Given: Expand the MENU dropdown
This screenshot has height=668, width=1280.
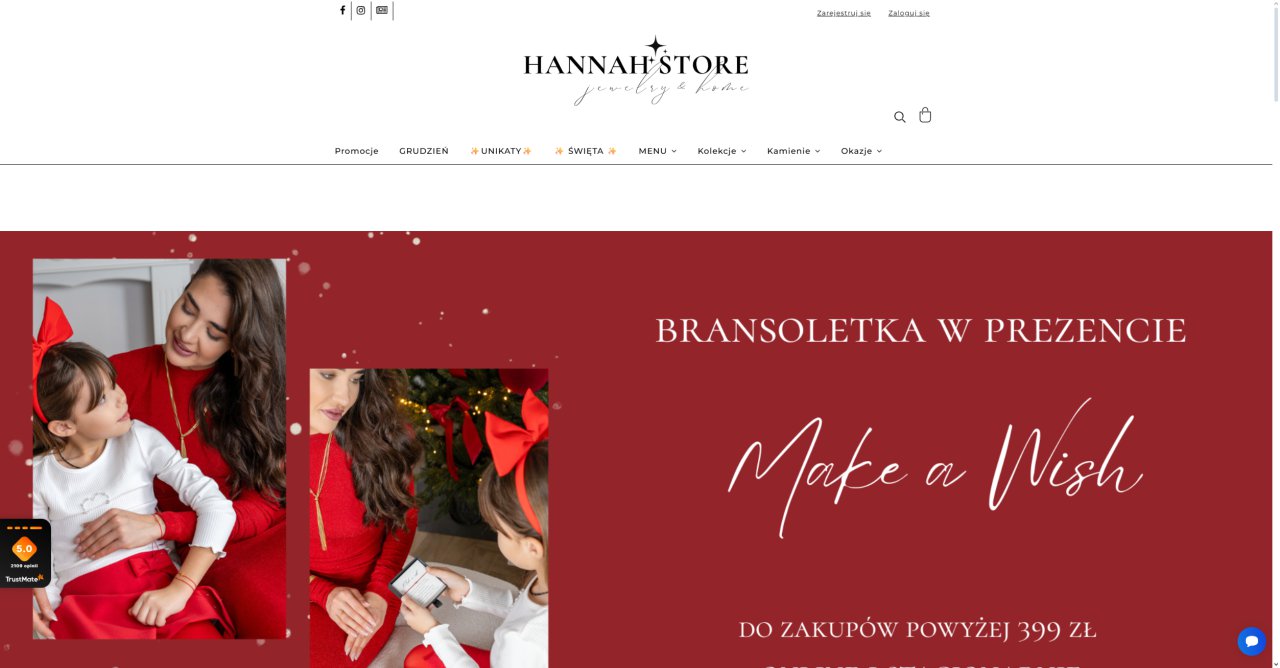Looking at the screenshot, I should [x=657, y=151].
